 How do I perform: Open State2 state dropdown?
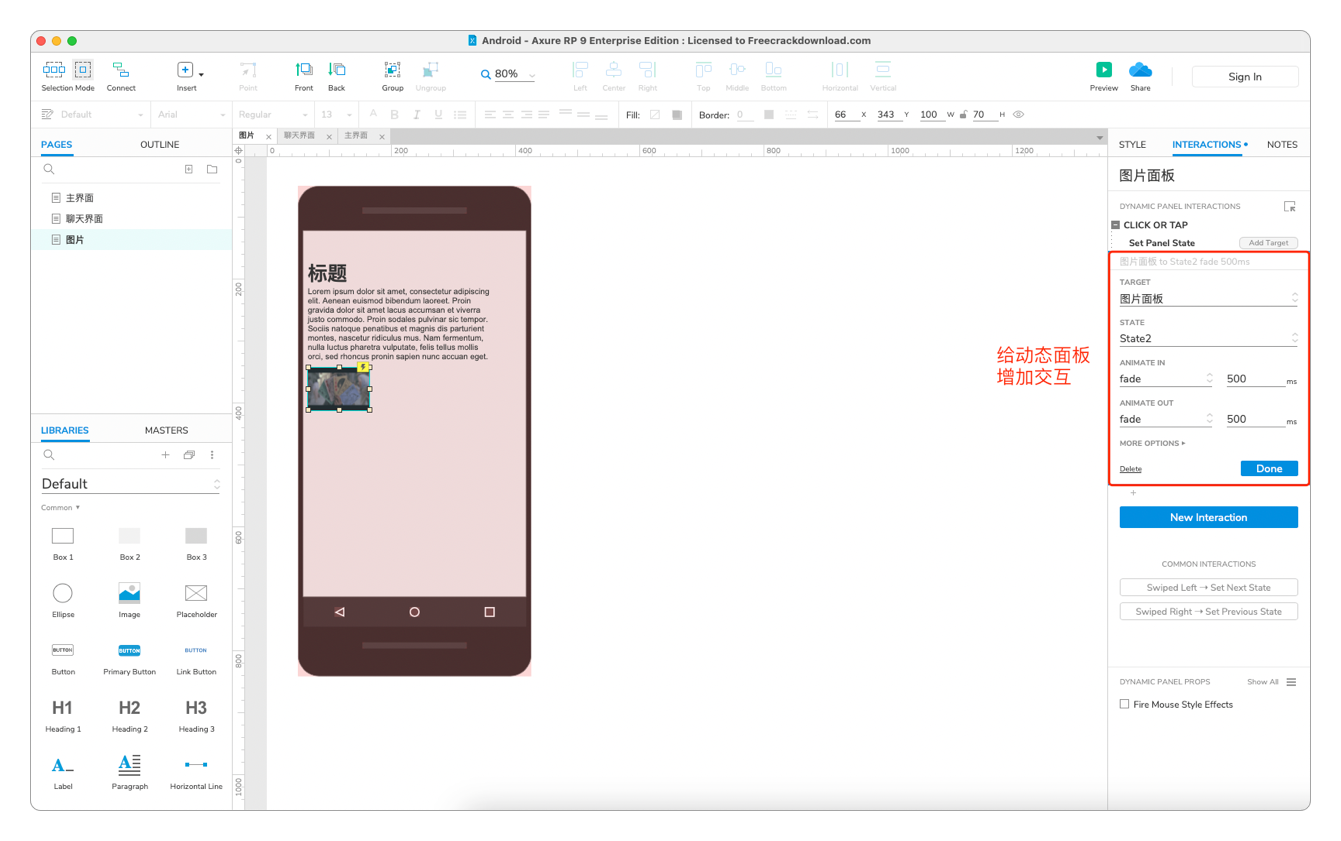coord(1208,338)
